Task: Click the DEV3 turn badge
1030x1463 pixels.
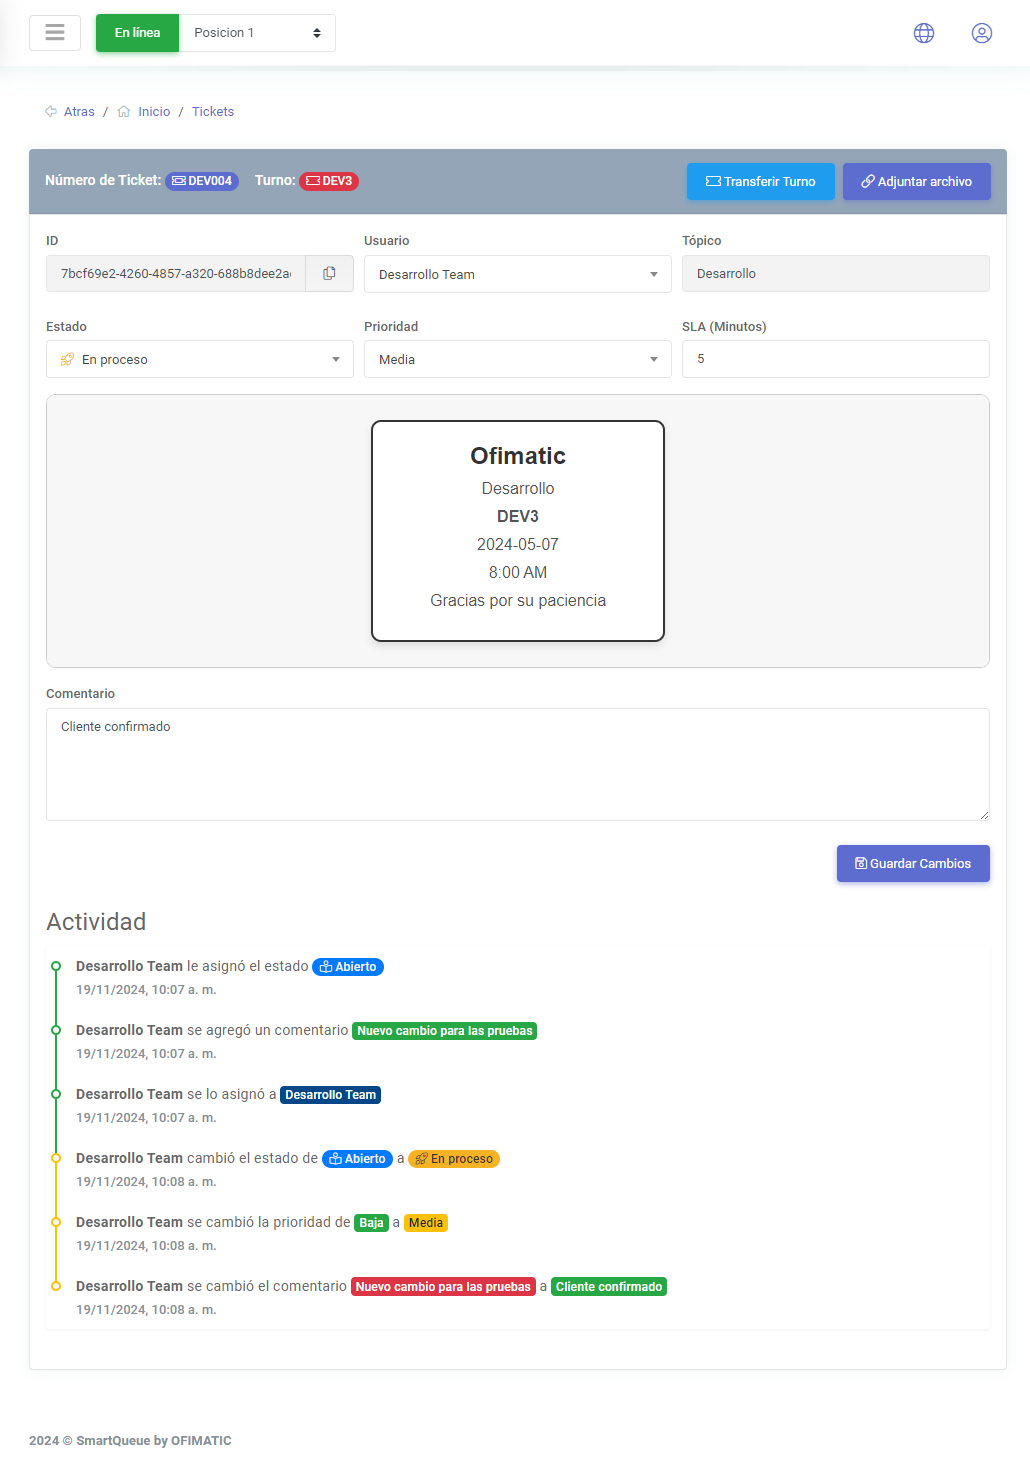Action: (329, 181)
